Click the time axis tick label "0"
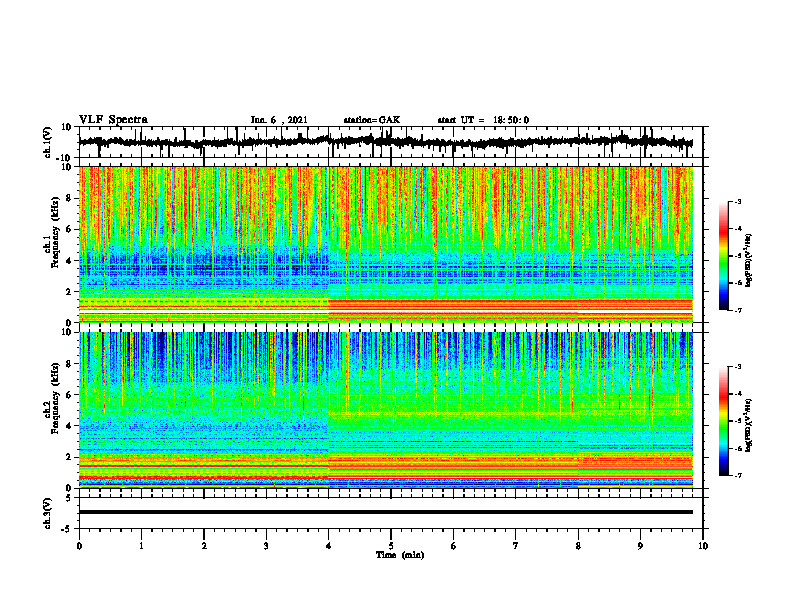792x612 pixels. [79, 546]
